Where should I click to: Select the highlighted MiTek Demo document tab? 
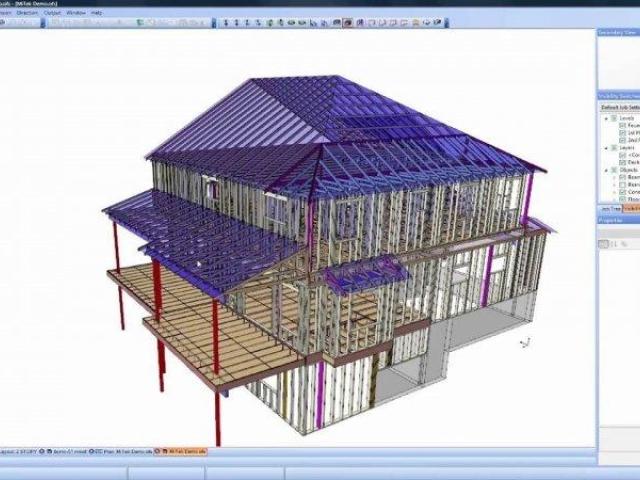coord(181,452)
